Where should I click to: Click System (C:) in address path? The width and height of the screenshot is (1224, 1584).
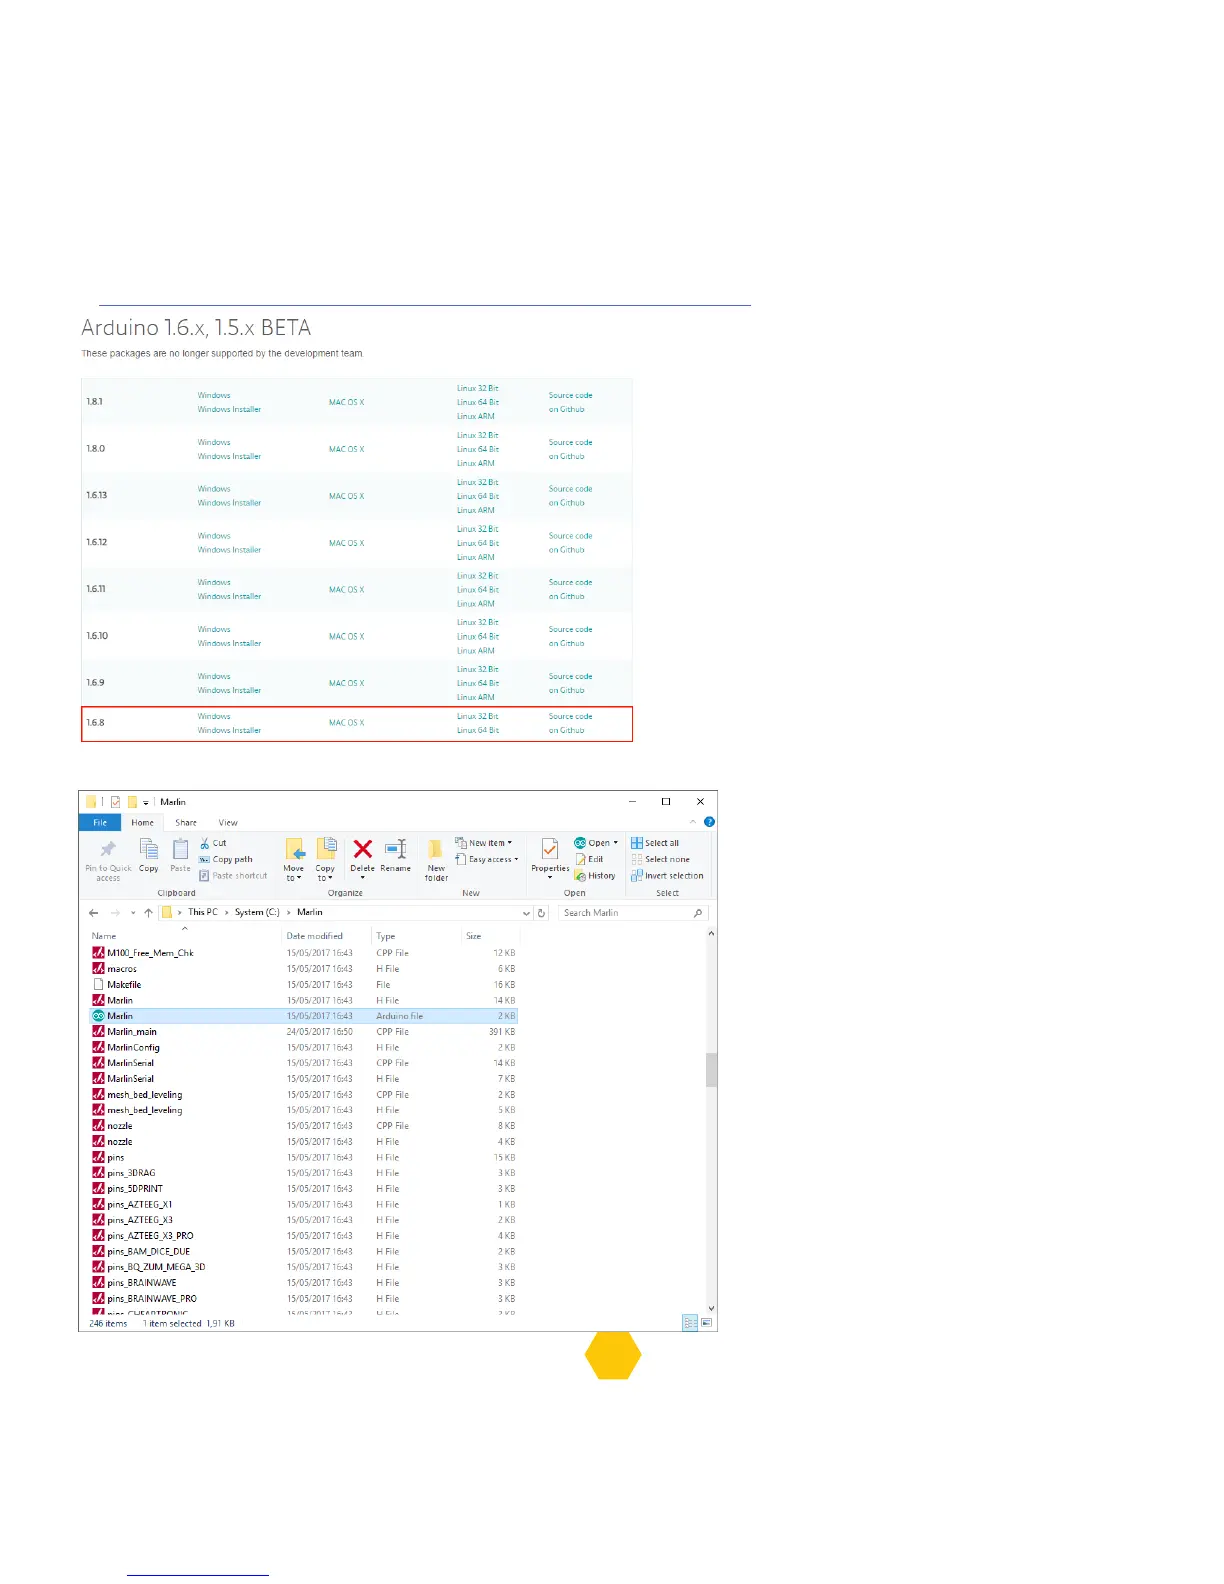(x=257, y=912)
